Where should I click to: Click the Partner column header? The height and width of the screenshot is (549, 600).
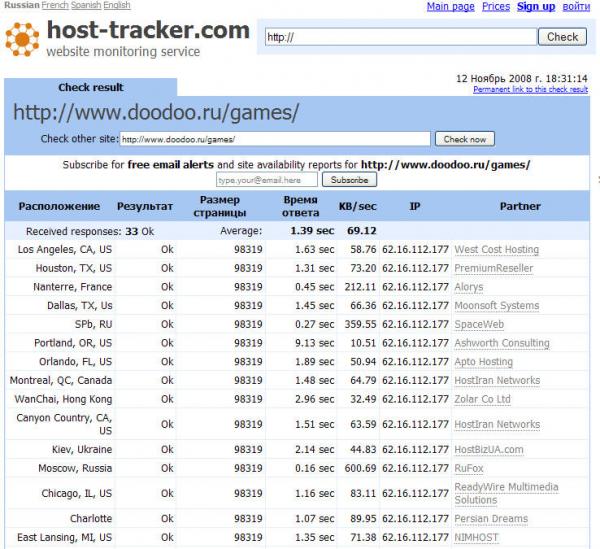(x=520, y=206)
